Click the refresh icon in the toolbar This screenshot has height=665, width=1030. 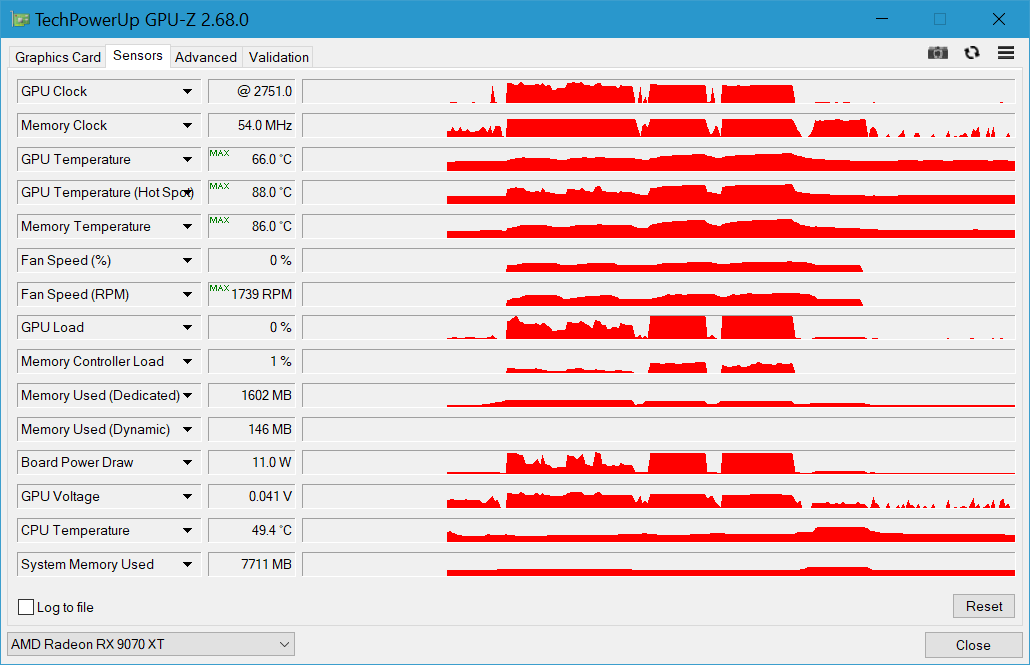click(972, 53)
